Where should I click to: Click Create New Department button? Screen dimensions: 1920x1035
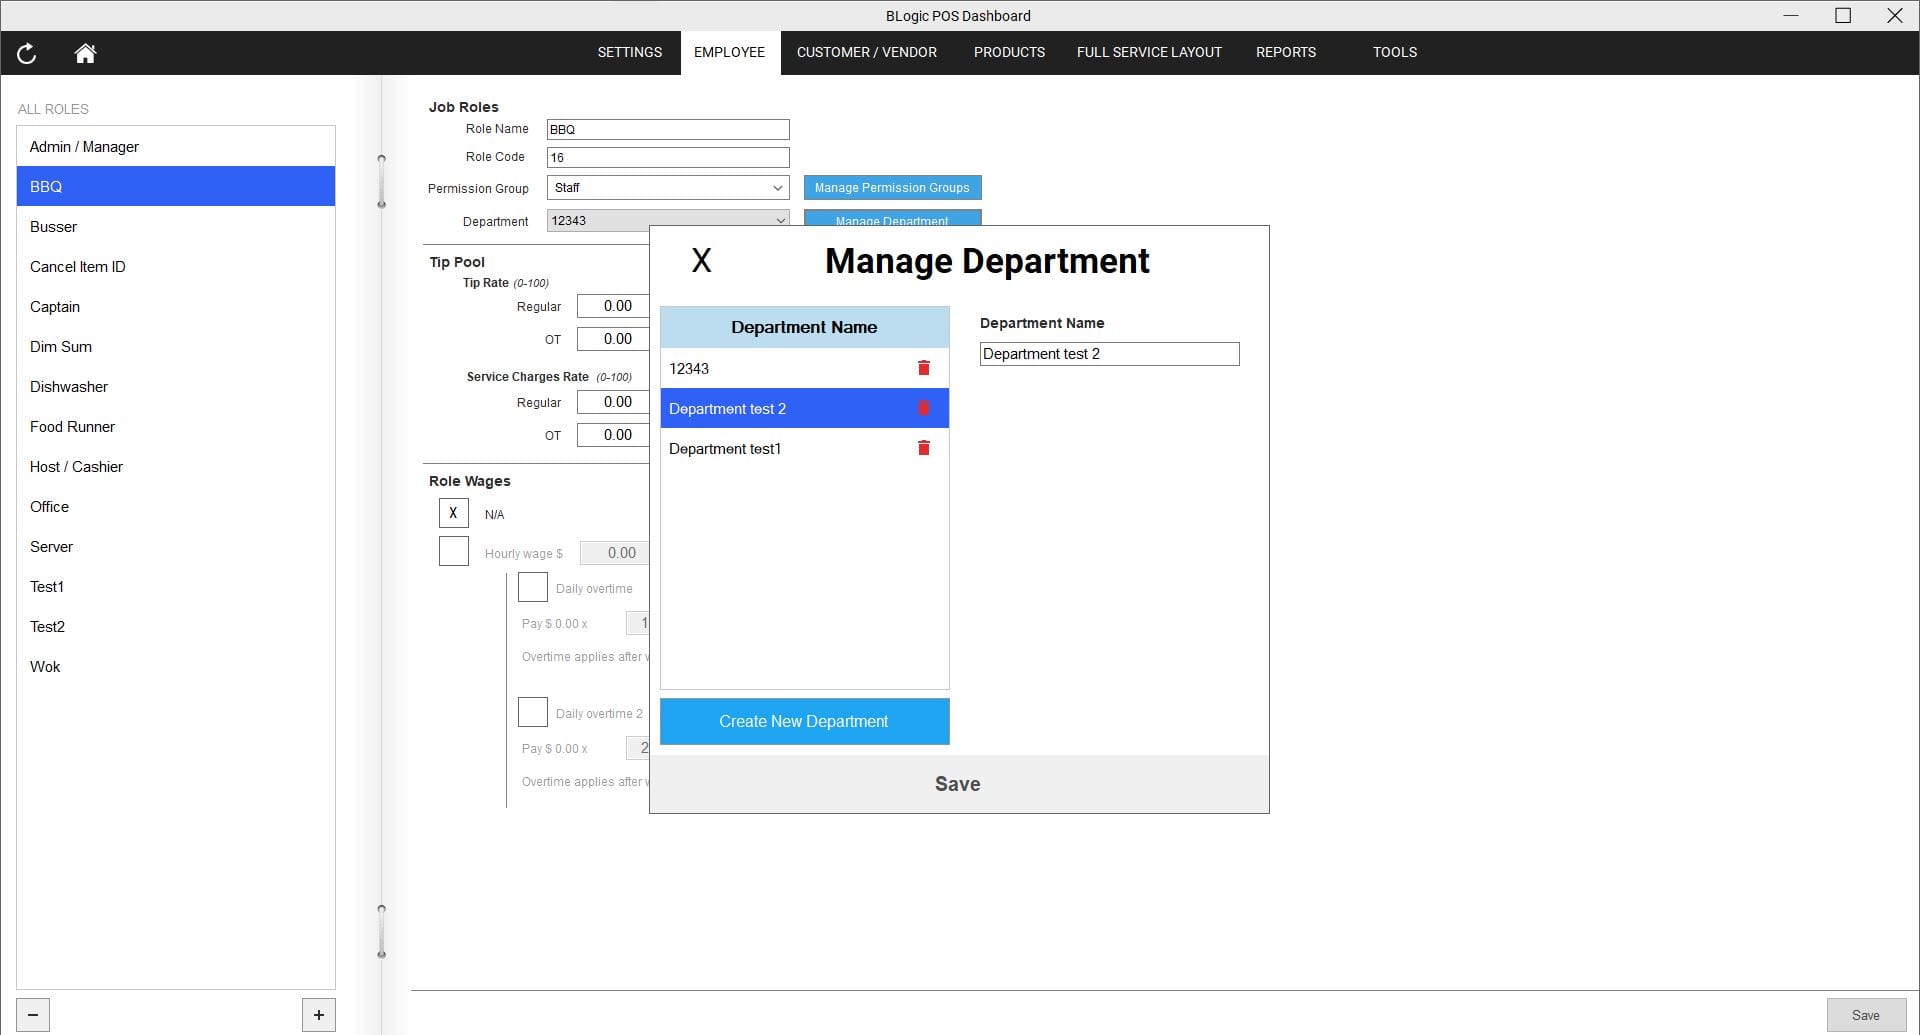[803, 721]
